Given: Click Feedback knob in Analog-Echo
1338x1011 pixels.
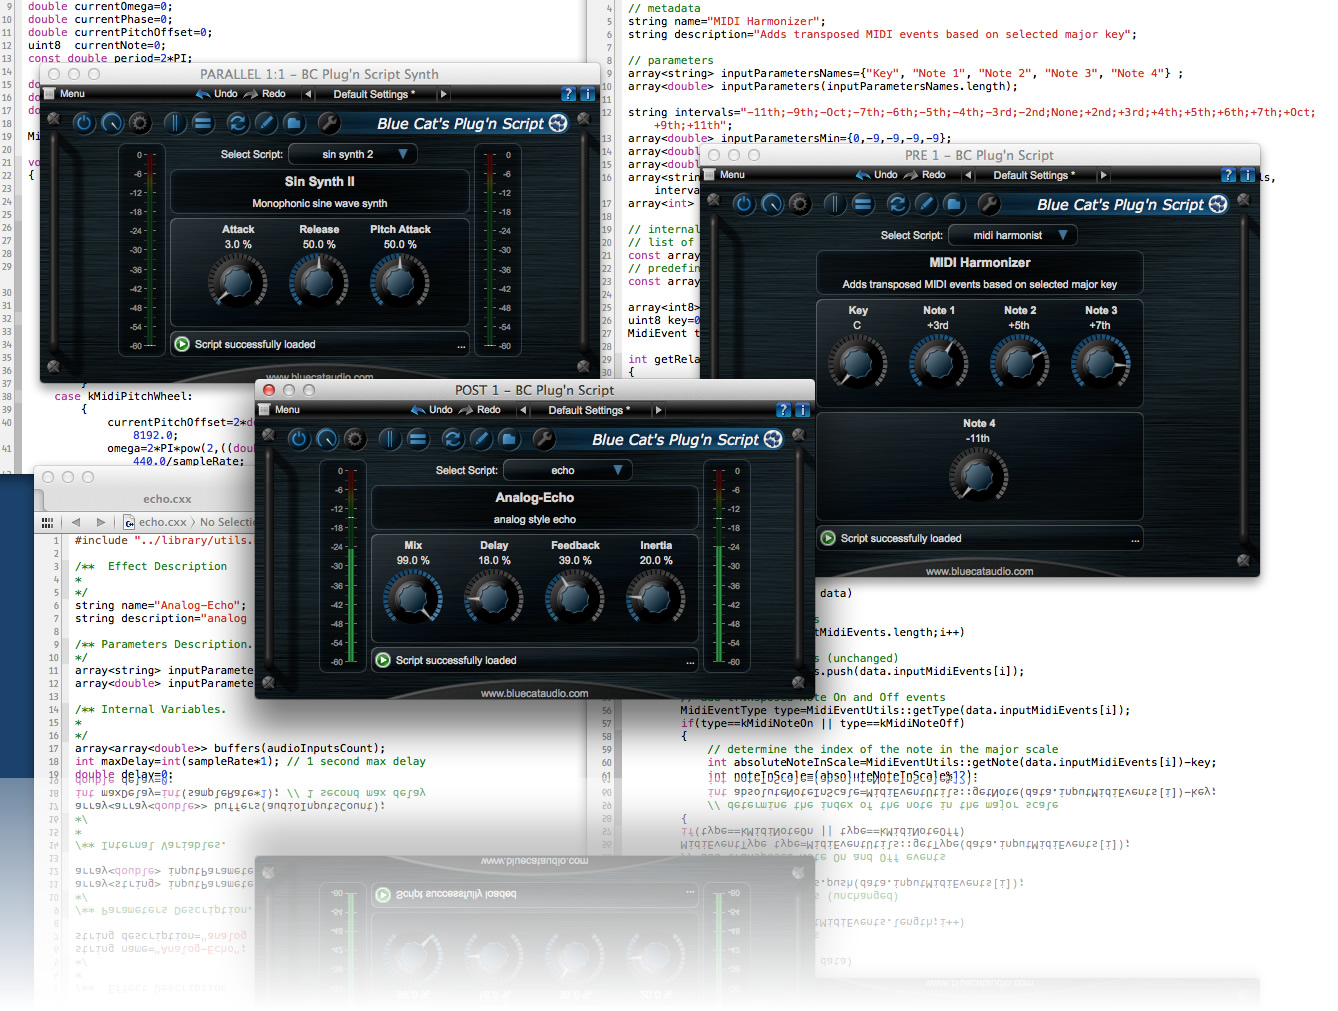Looking at the screenshot, I should [575, 598].
